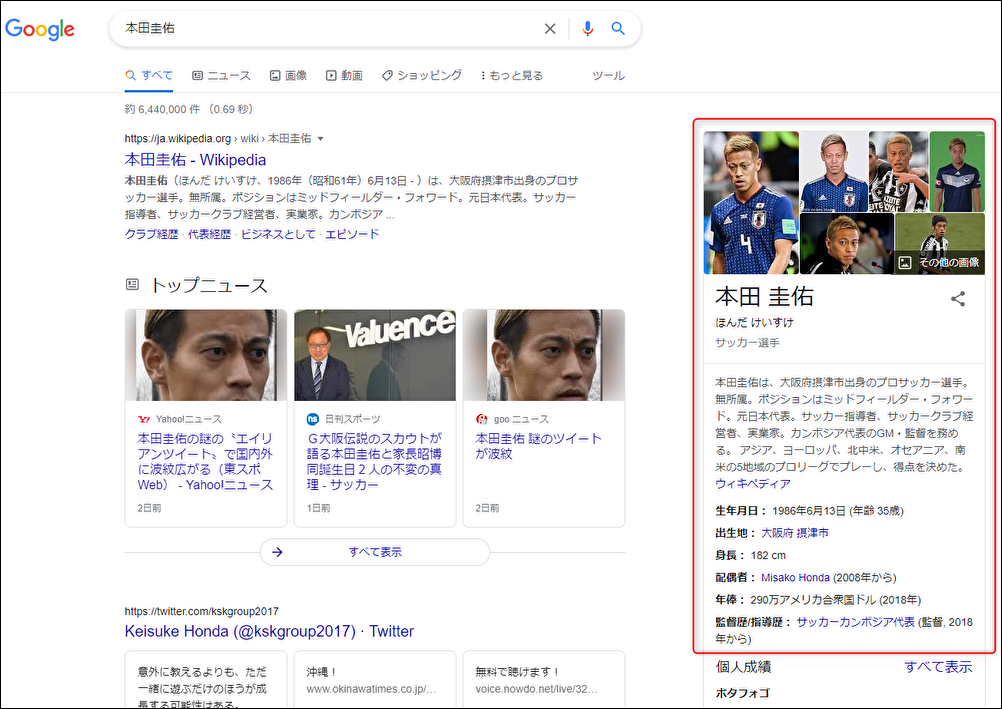
Task: Open the ビジネスとして sitelink
Action: point(278,234)
